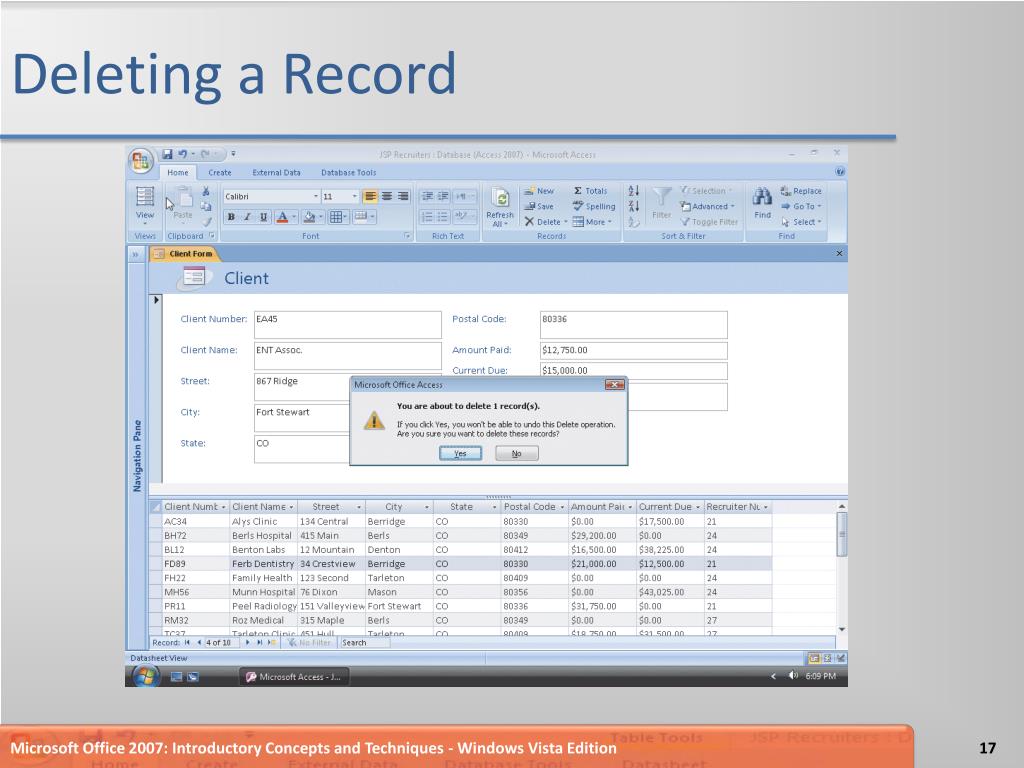Apply the fill color bucket icon
Viewport: 1024px width, 768px height.
310,217
